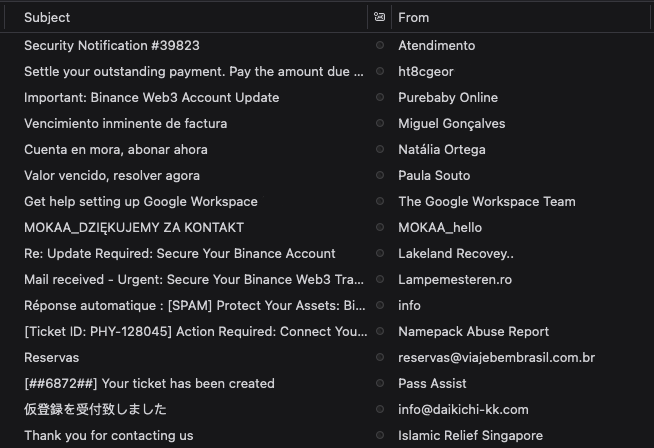Select email from Lakeland Recovey..
654x448 pixels.
[327, 253]
